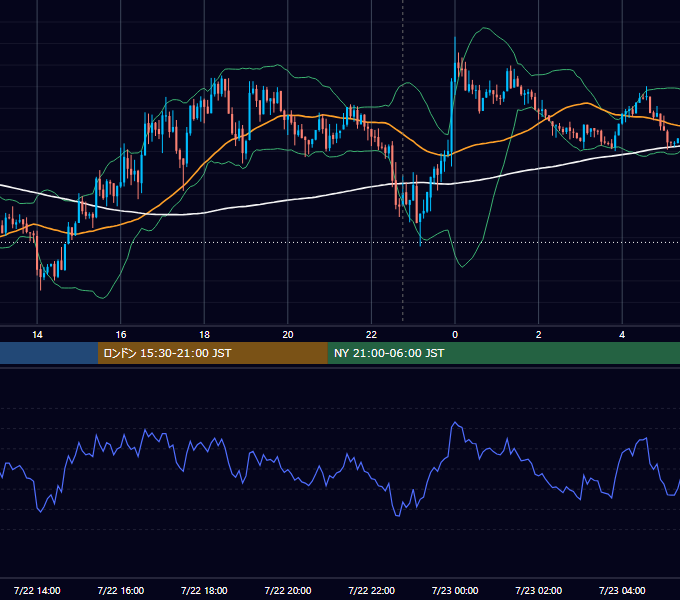680x600 pixels.
Task: Click the 2 hour label on the price axis
Action: click(539, 335)
